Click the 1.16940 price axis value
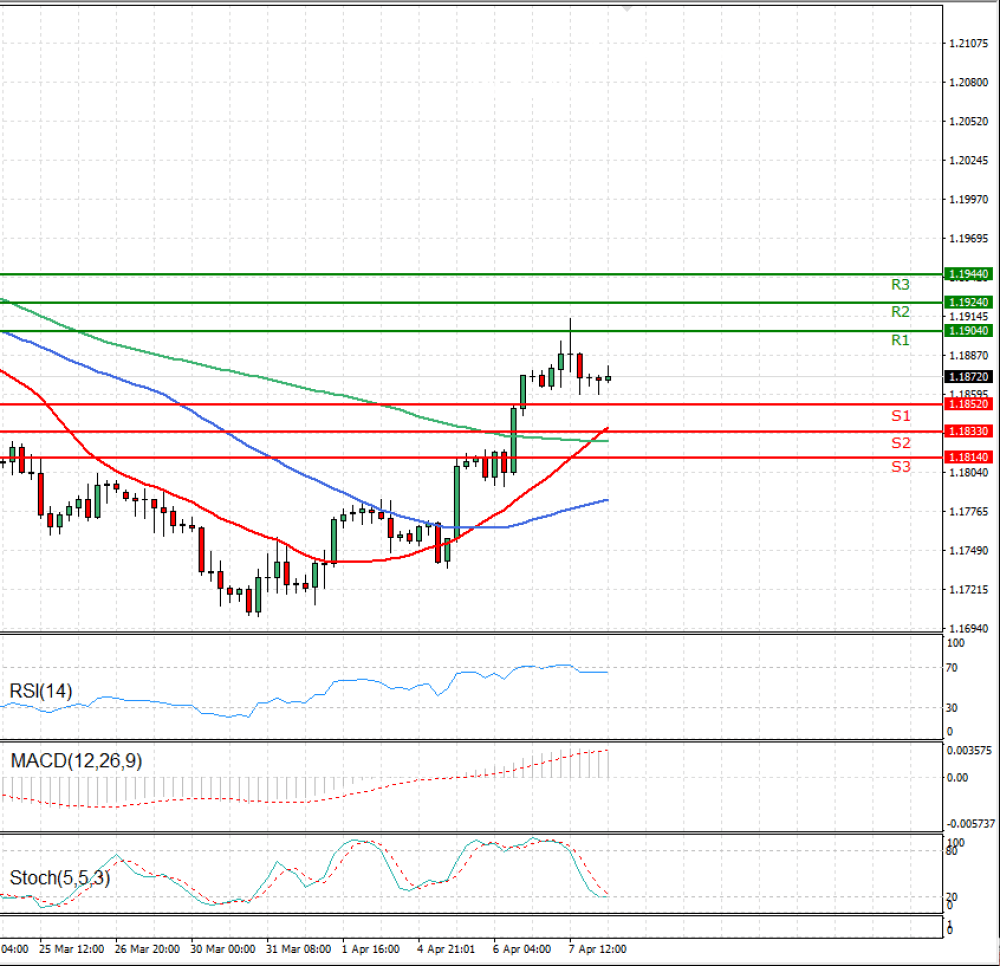Viewport: 1000px width, 966px height. [968, 629]
